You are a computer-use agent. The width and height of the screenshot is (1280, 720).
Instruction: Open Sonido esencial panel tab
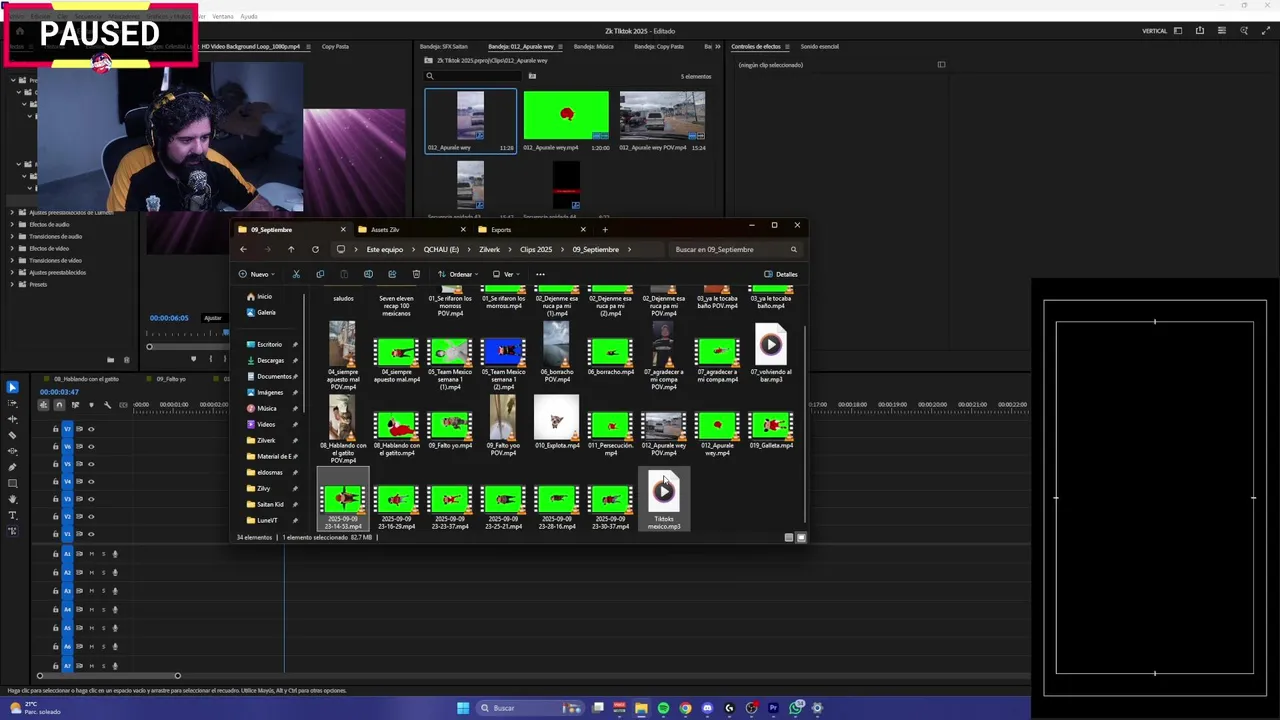click(x=819, y=46)
